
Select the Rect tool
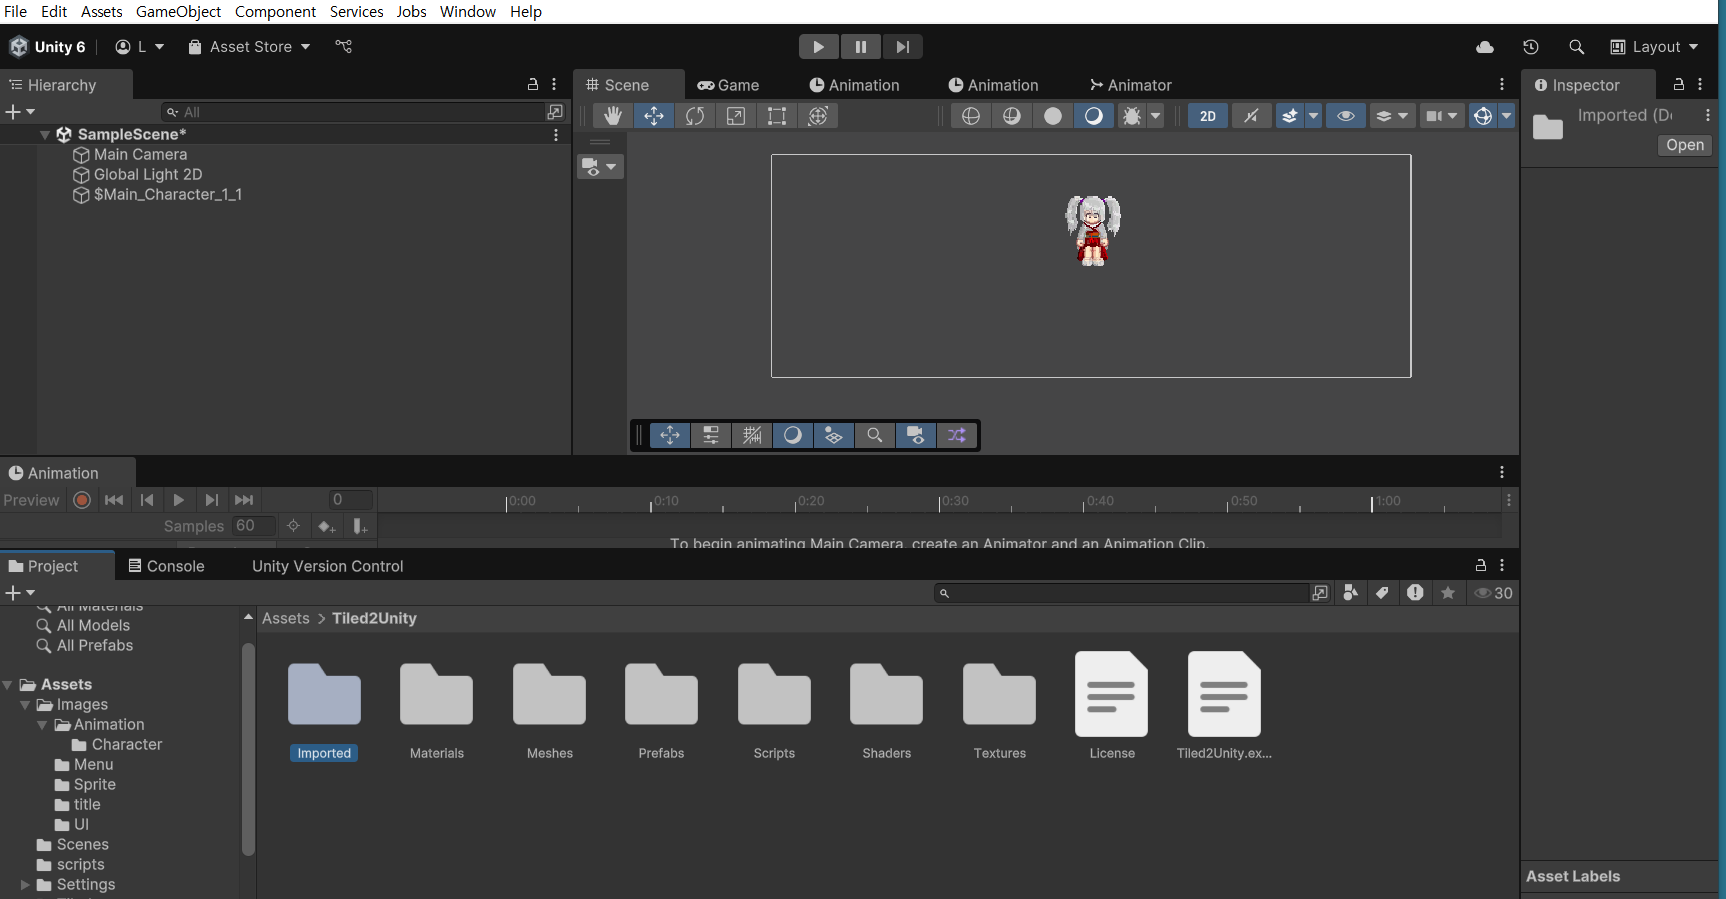pos(776,116)
